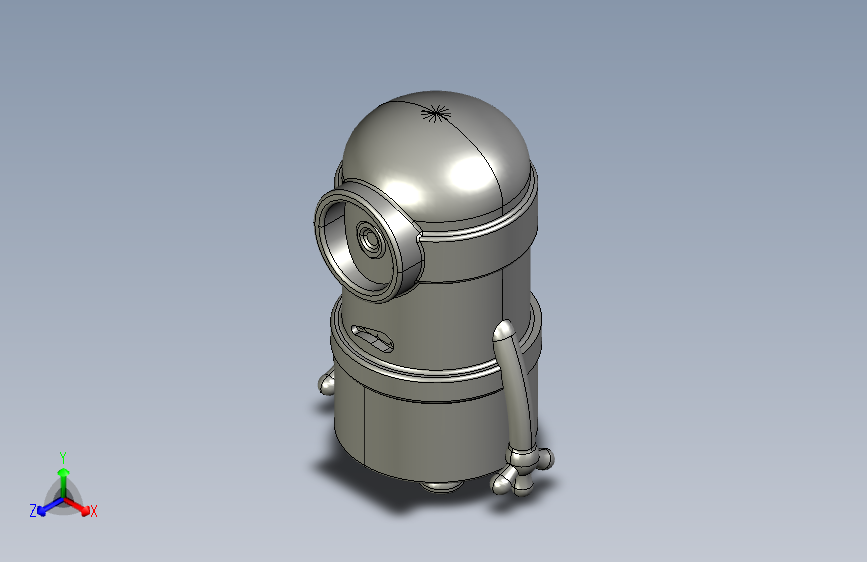Select the domed head surface of the model
This screenshot has height=562, width=867.
pyautogui.click(x=437, y=155)
